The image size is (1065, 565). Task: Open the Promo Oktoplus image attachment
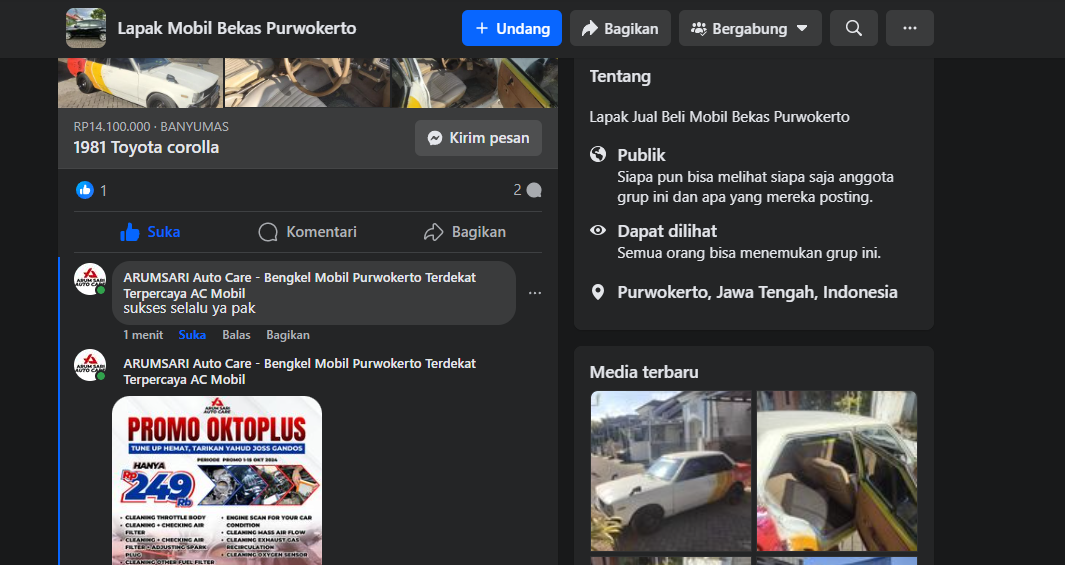point(217,480)
